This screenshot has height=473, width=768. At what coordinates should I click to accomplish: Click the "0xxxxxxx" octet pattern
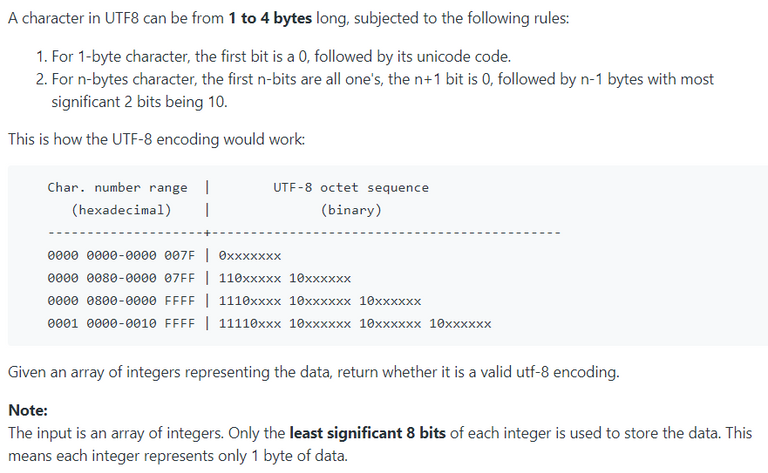(250, 256)
